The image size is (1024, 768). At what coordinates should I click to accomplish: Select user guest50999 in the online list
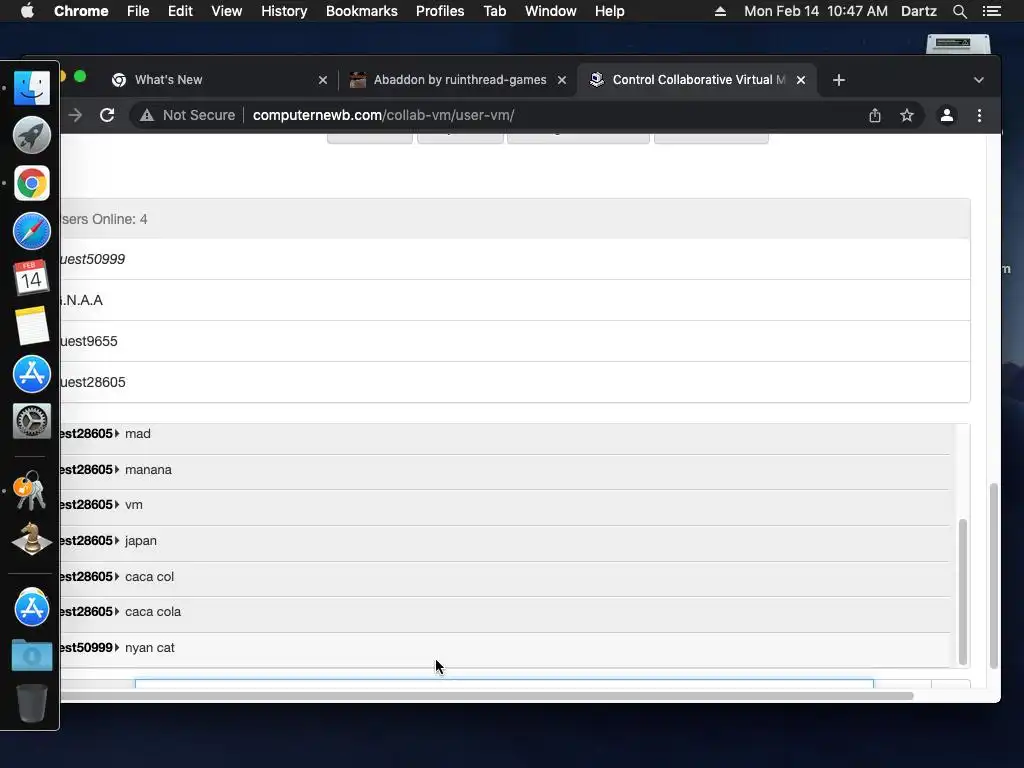pyautogui.click(x=515, y=259)
